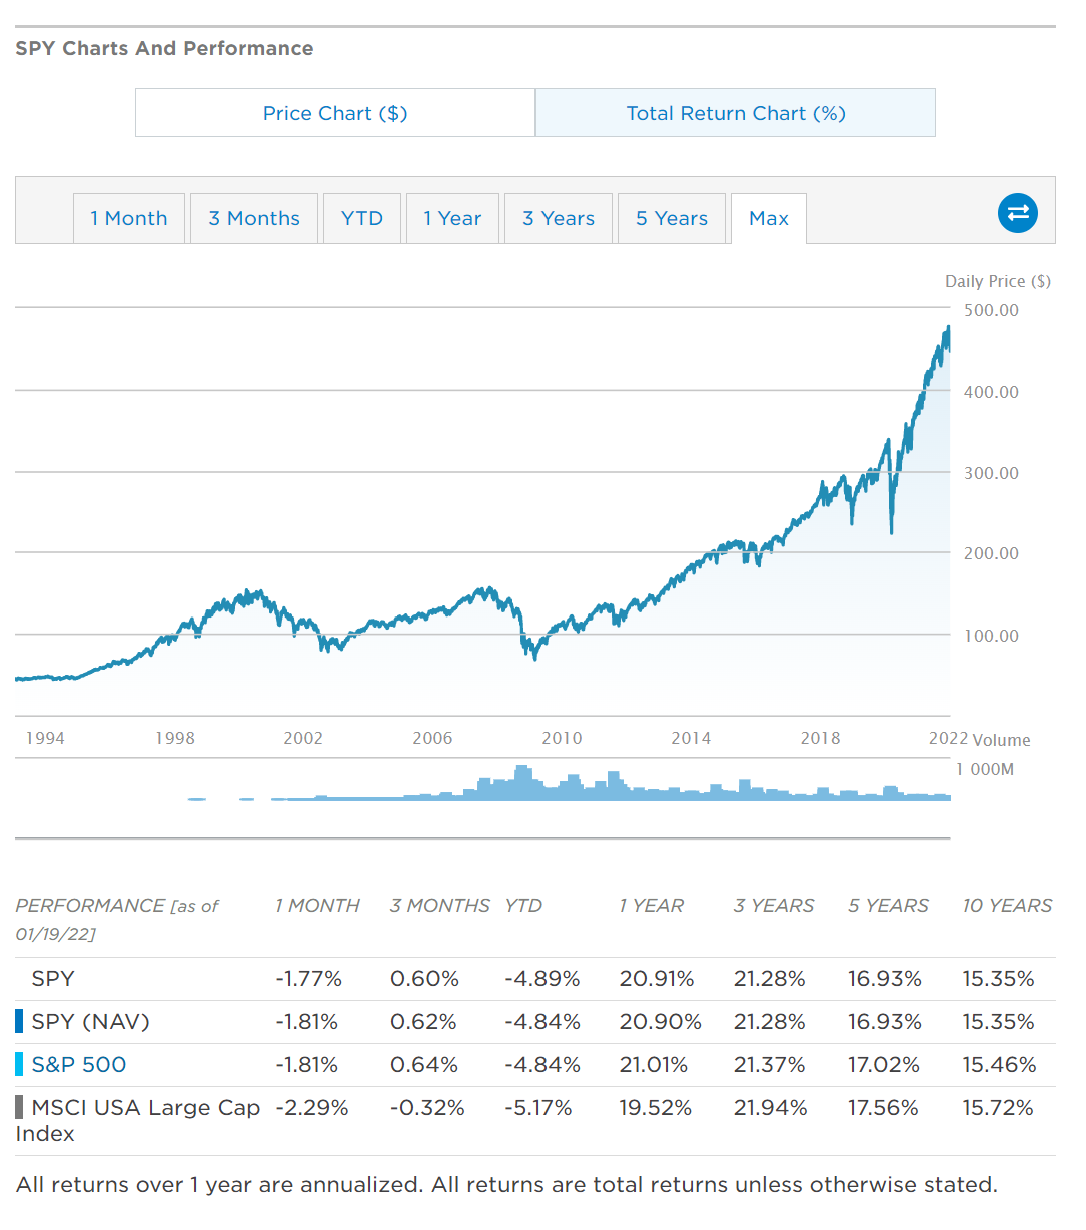Click the 3 YEARS column header

tap(774, 906)
